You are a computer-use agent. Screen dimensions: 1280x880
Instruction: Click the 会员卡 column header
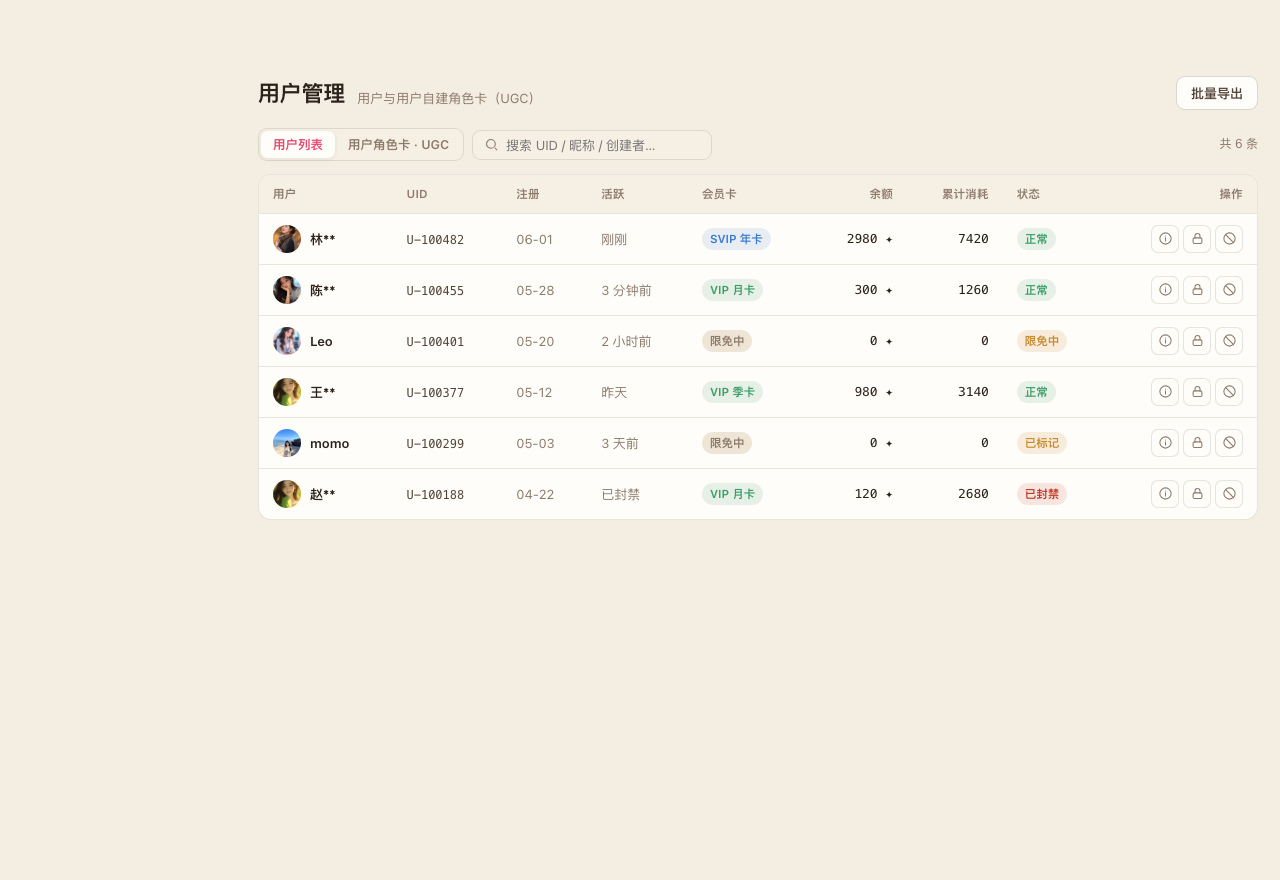click(x=719, y=194)
